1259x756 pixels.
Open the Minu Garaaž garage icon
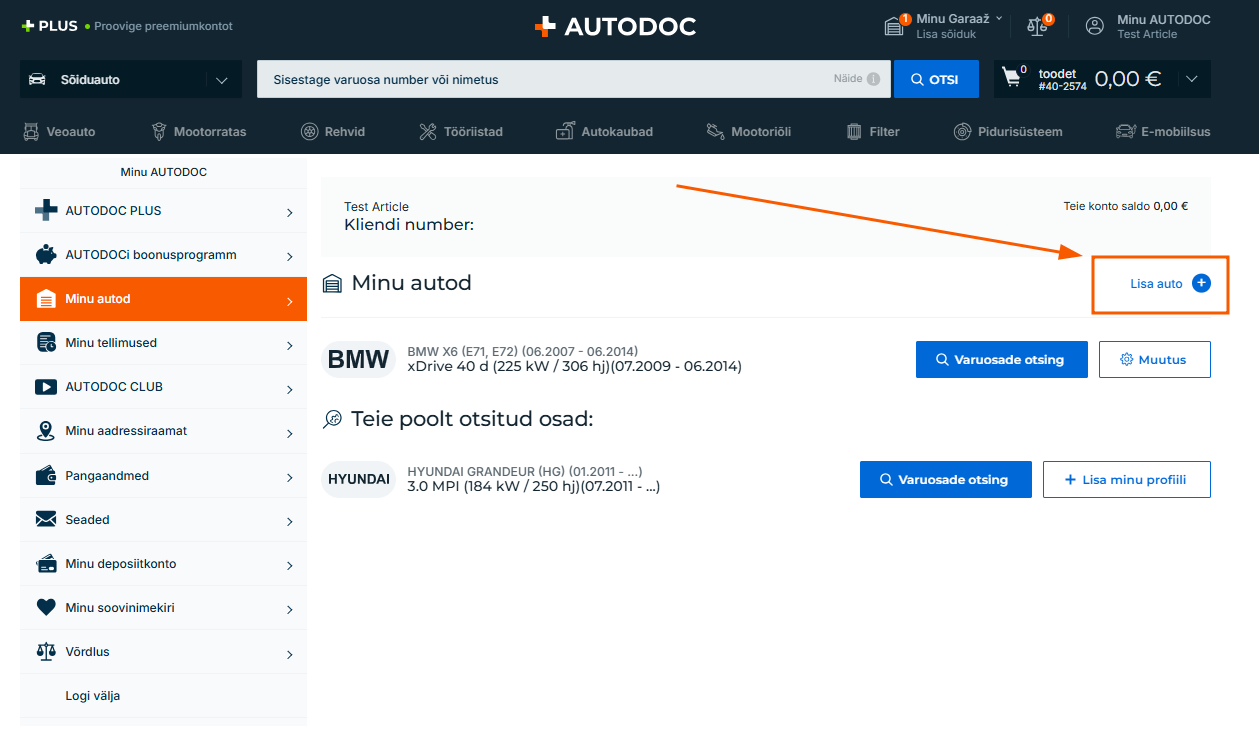coord(894,26)
